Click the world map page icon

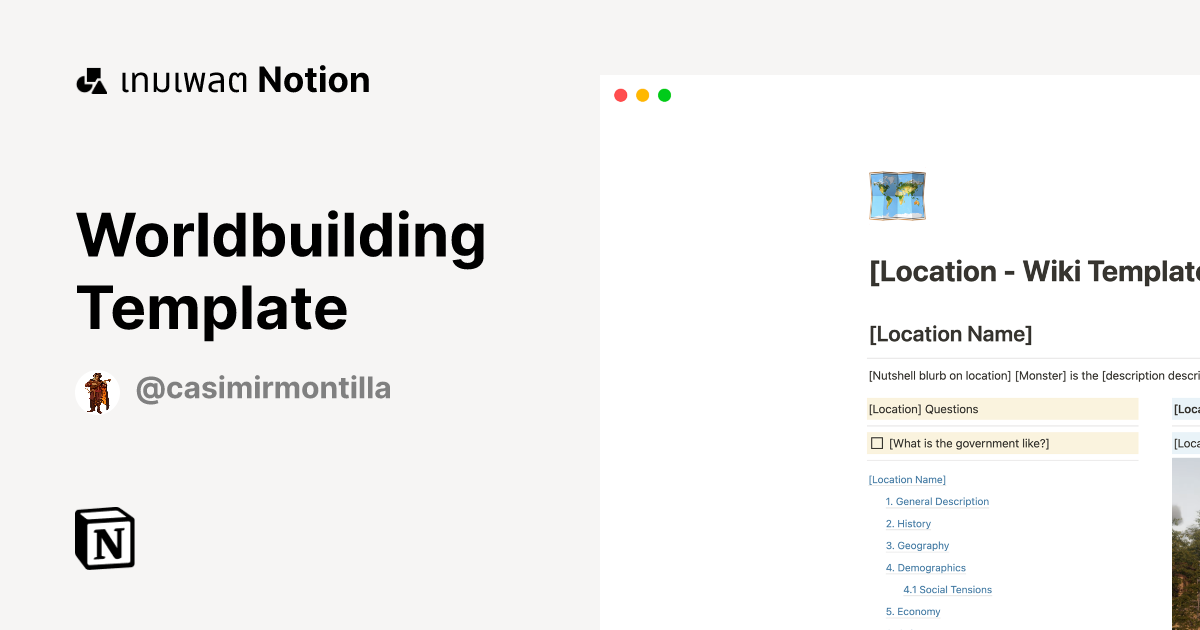(897, 195)
